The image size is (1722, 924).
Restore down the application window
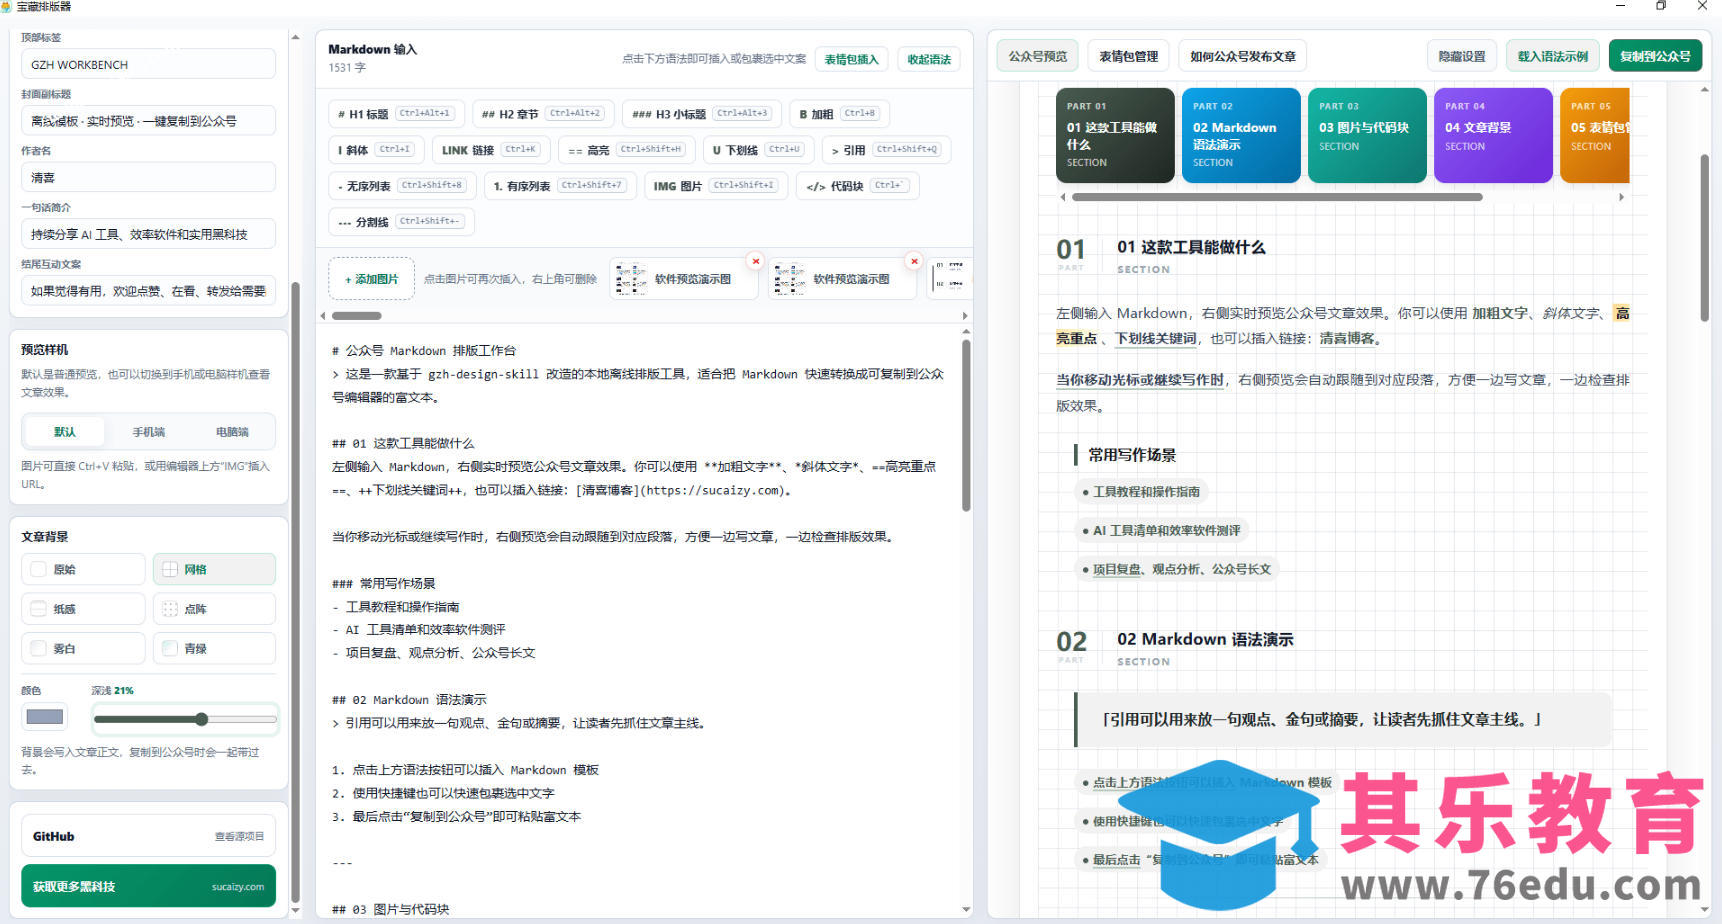[x=1661, y=6]
